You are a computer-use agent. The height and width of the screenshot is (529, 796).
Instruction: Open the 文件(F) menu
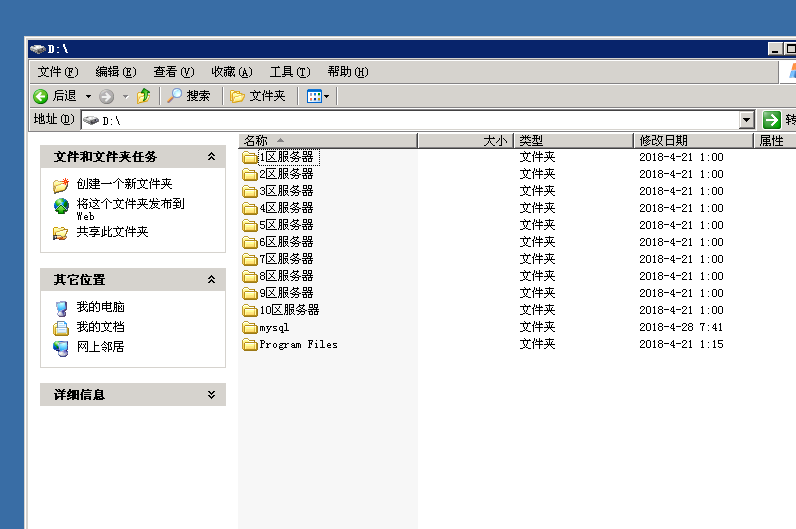(x=57, y=72)
